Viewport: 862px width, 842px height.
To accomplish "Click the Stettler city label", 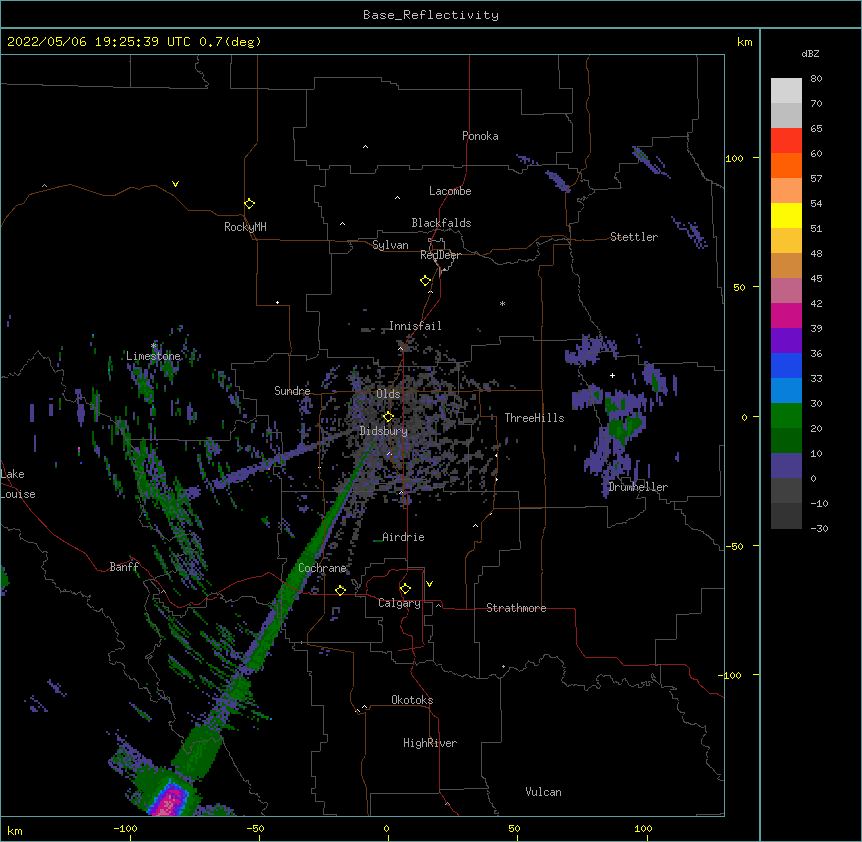I will pos(634,237).
